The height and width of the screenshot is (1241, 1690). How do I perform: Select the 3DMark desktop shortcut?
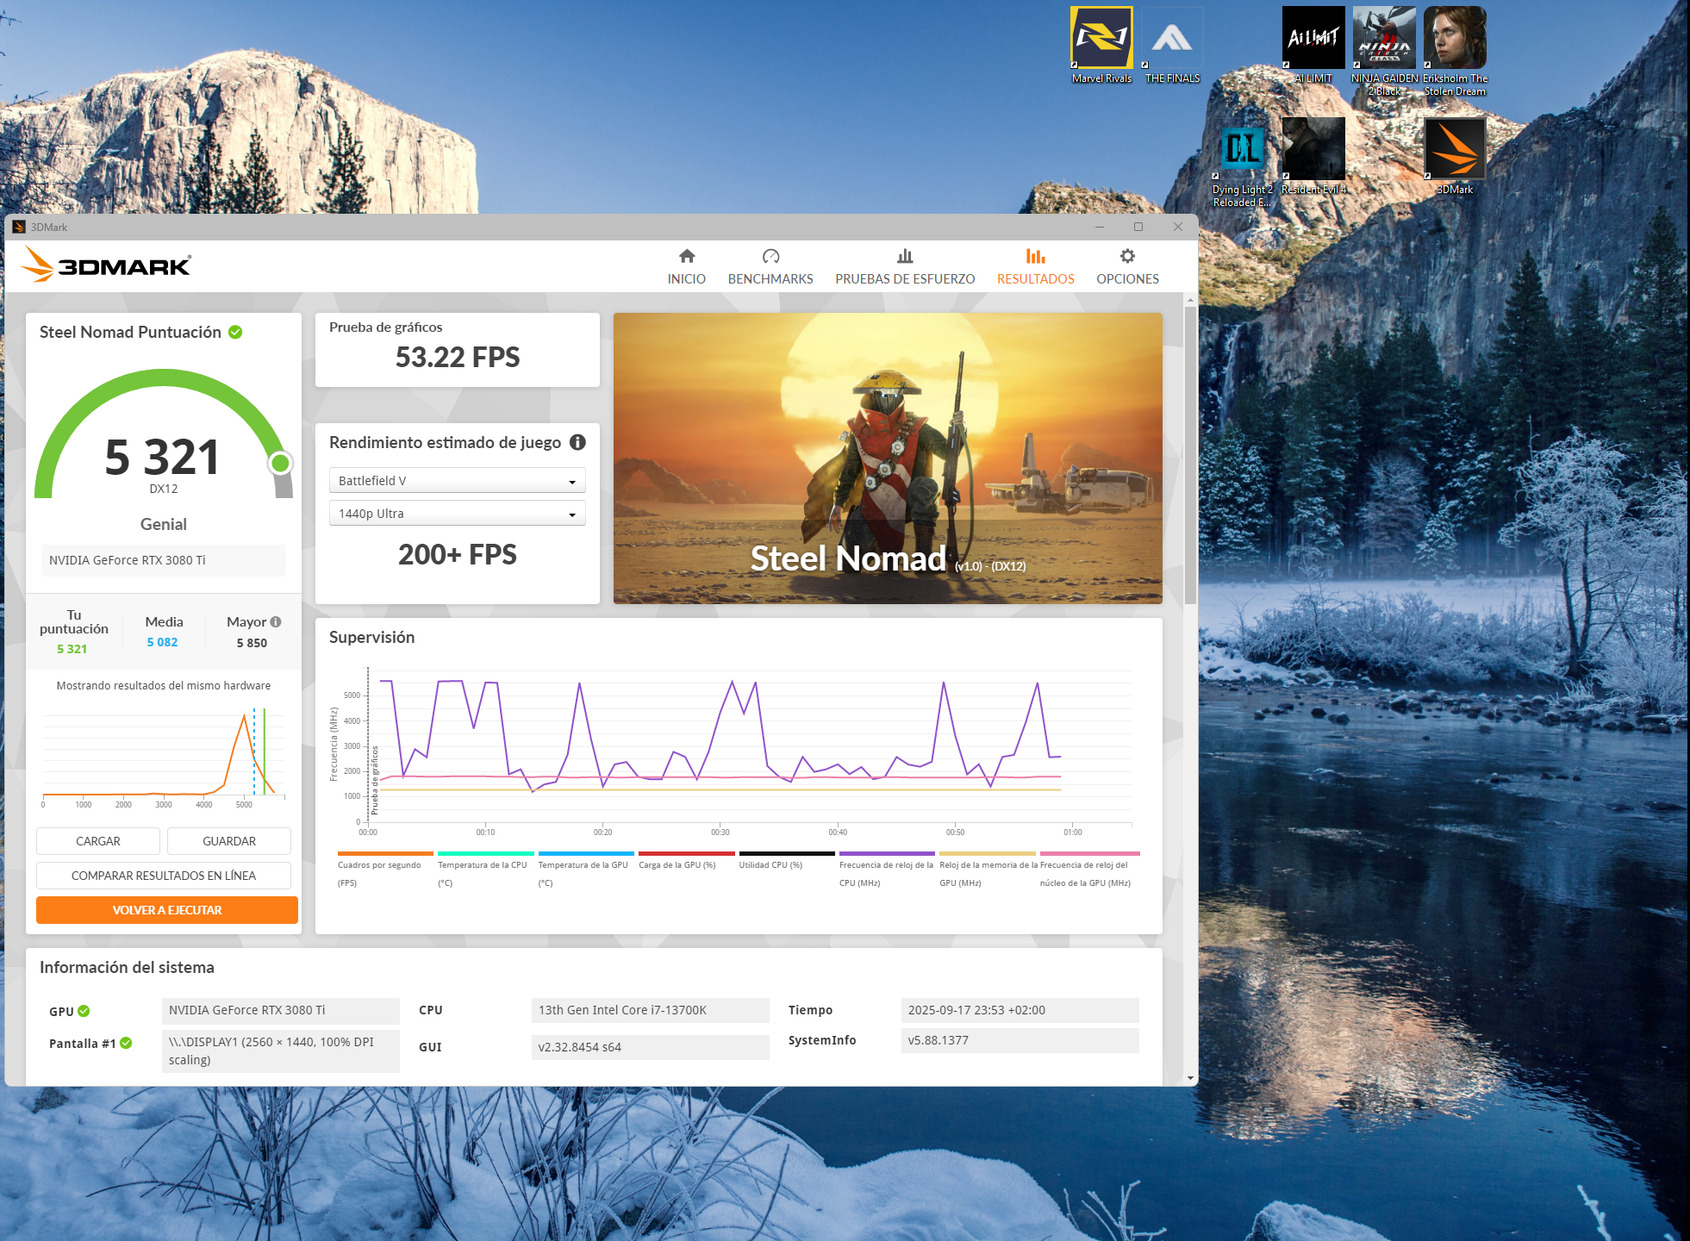(x=1455, y=157)
